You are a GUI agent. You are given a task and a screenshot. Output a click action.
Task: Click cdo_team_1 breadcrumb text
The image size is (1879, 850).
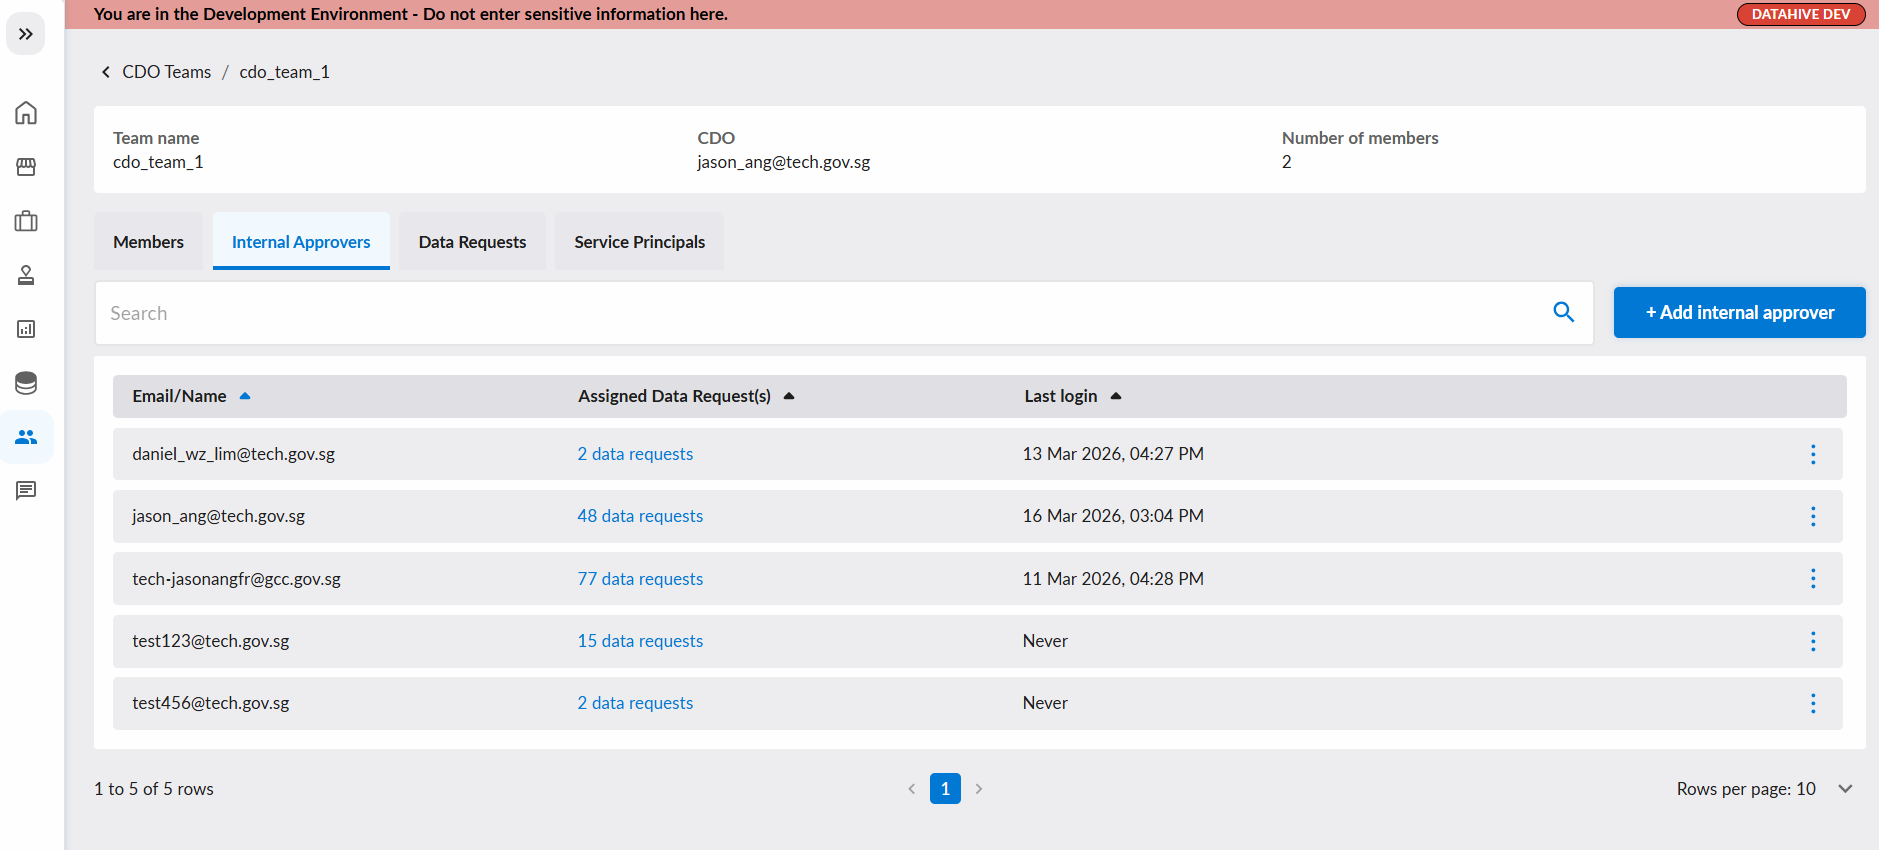(284, 72)
